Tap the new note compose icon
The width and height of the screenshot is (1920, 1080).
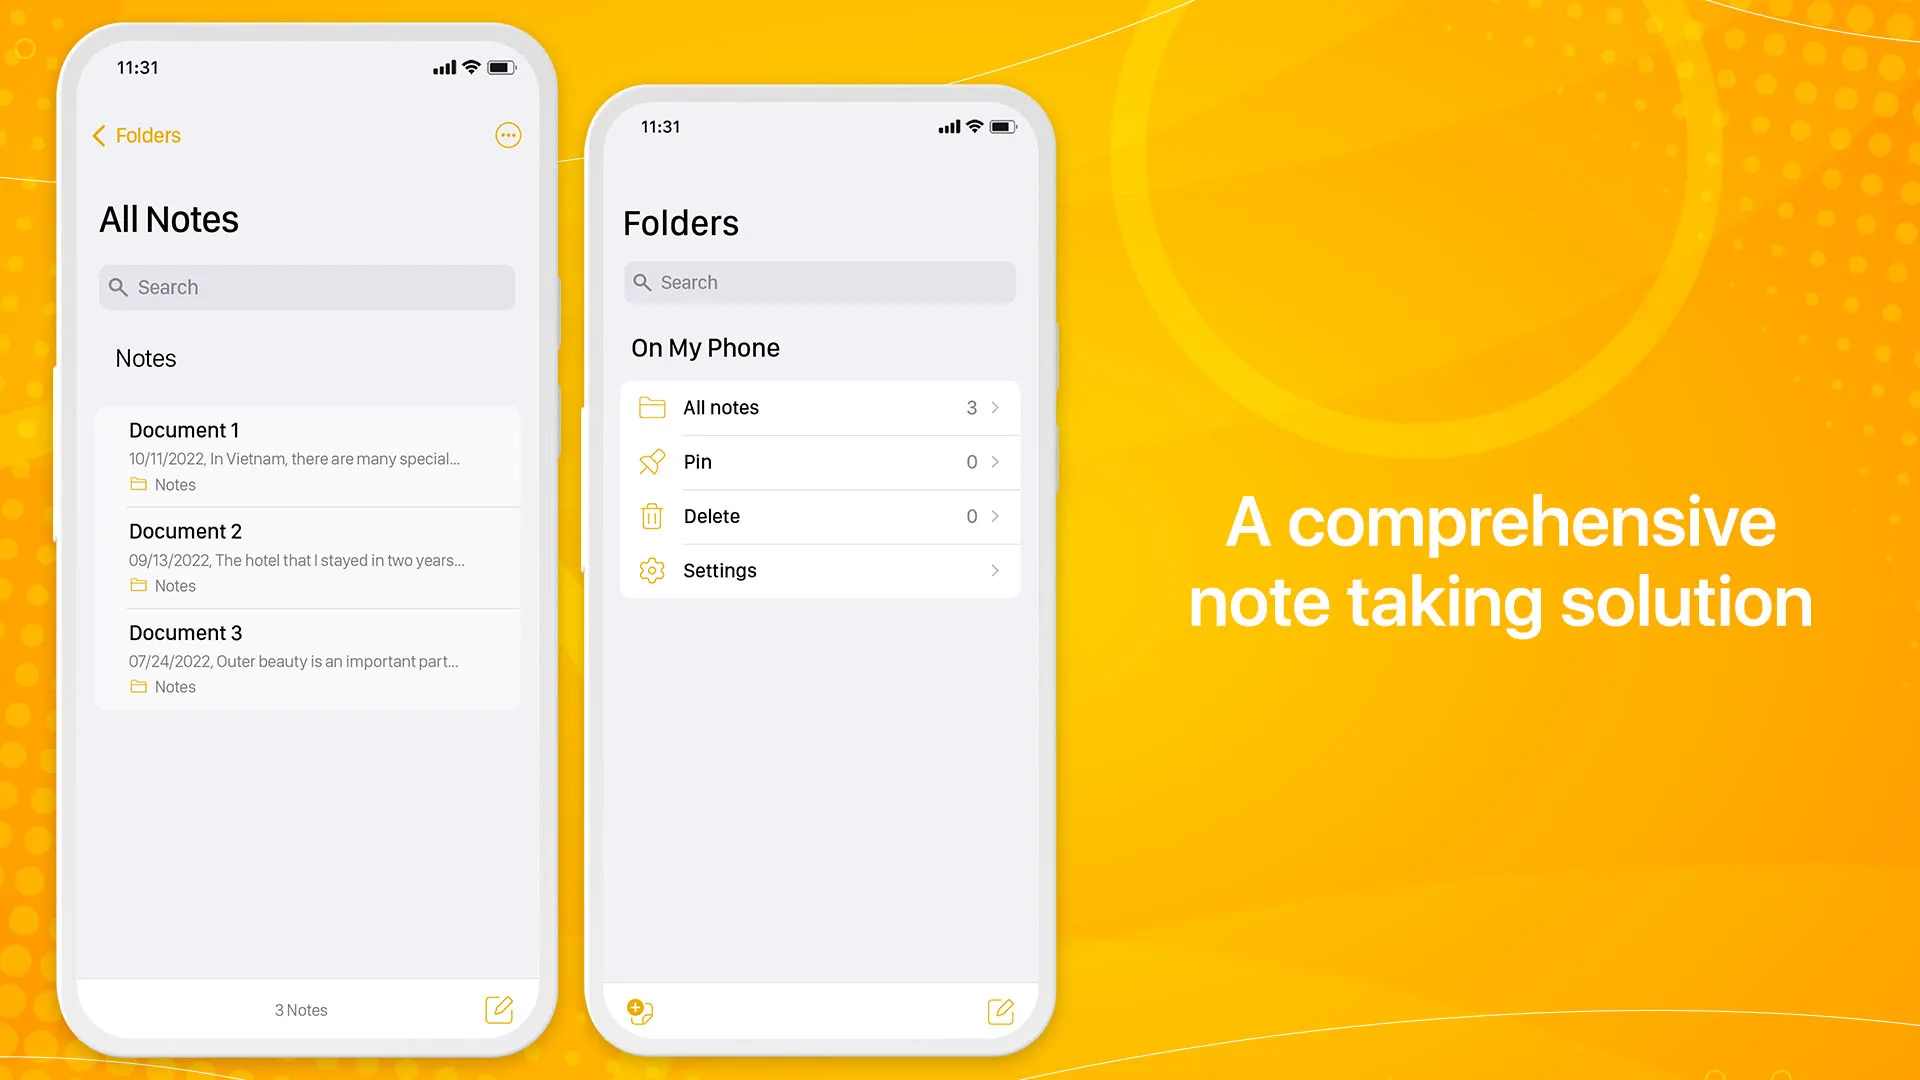click(x=498, y=1009)
